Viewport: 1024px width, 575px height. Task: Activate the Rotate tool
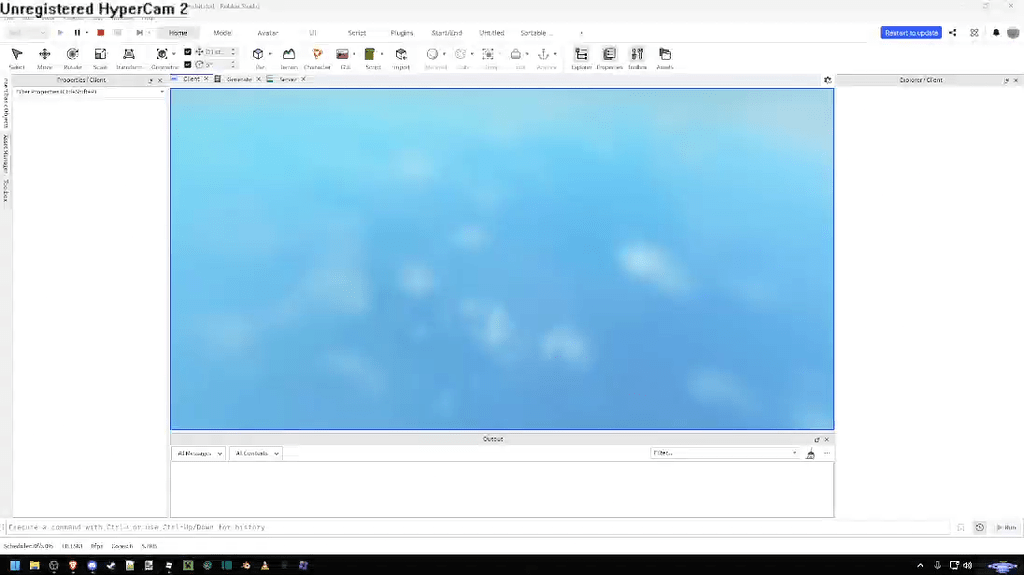pos(72,58)
